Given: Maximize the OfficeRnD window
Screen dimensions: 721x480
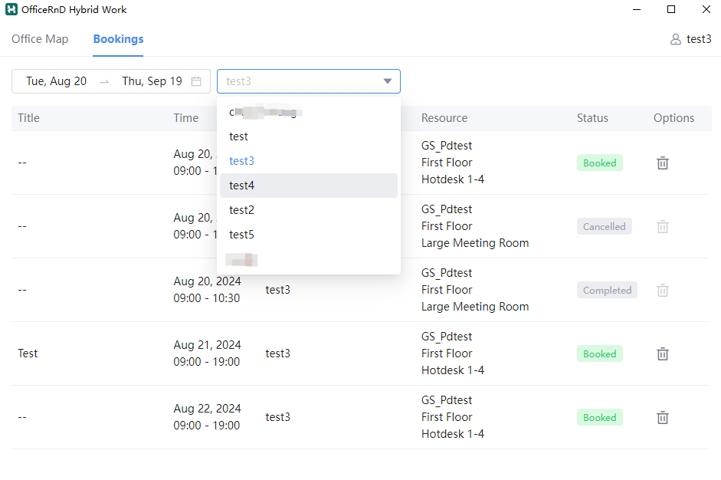Looking at the screenshot, I should coord(671,9).
